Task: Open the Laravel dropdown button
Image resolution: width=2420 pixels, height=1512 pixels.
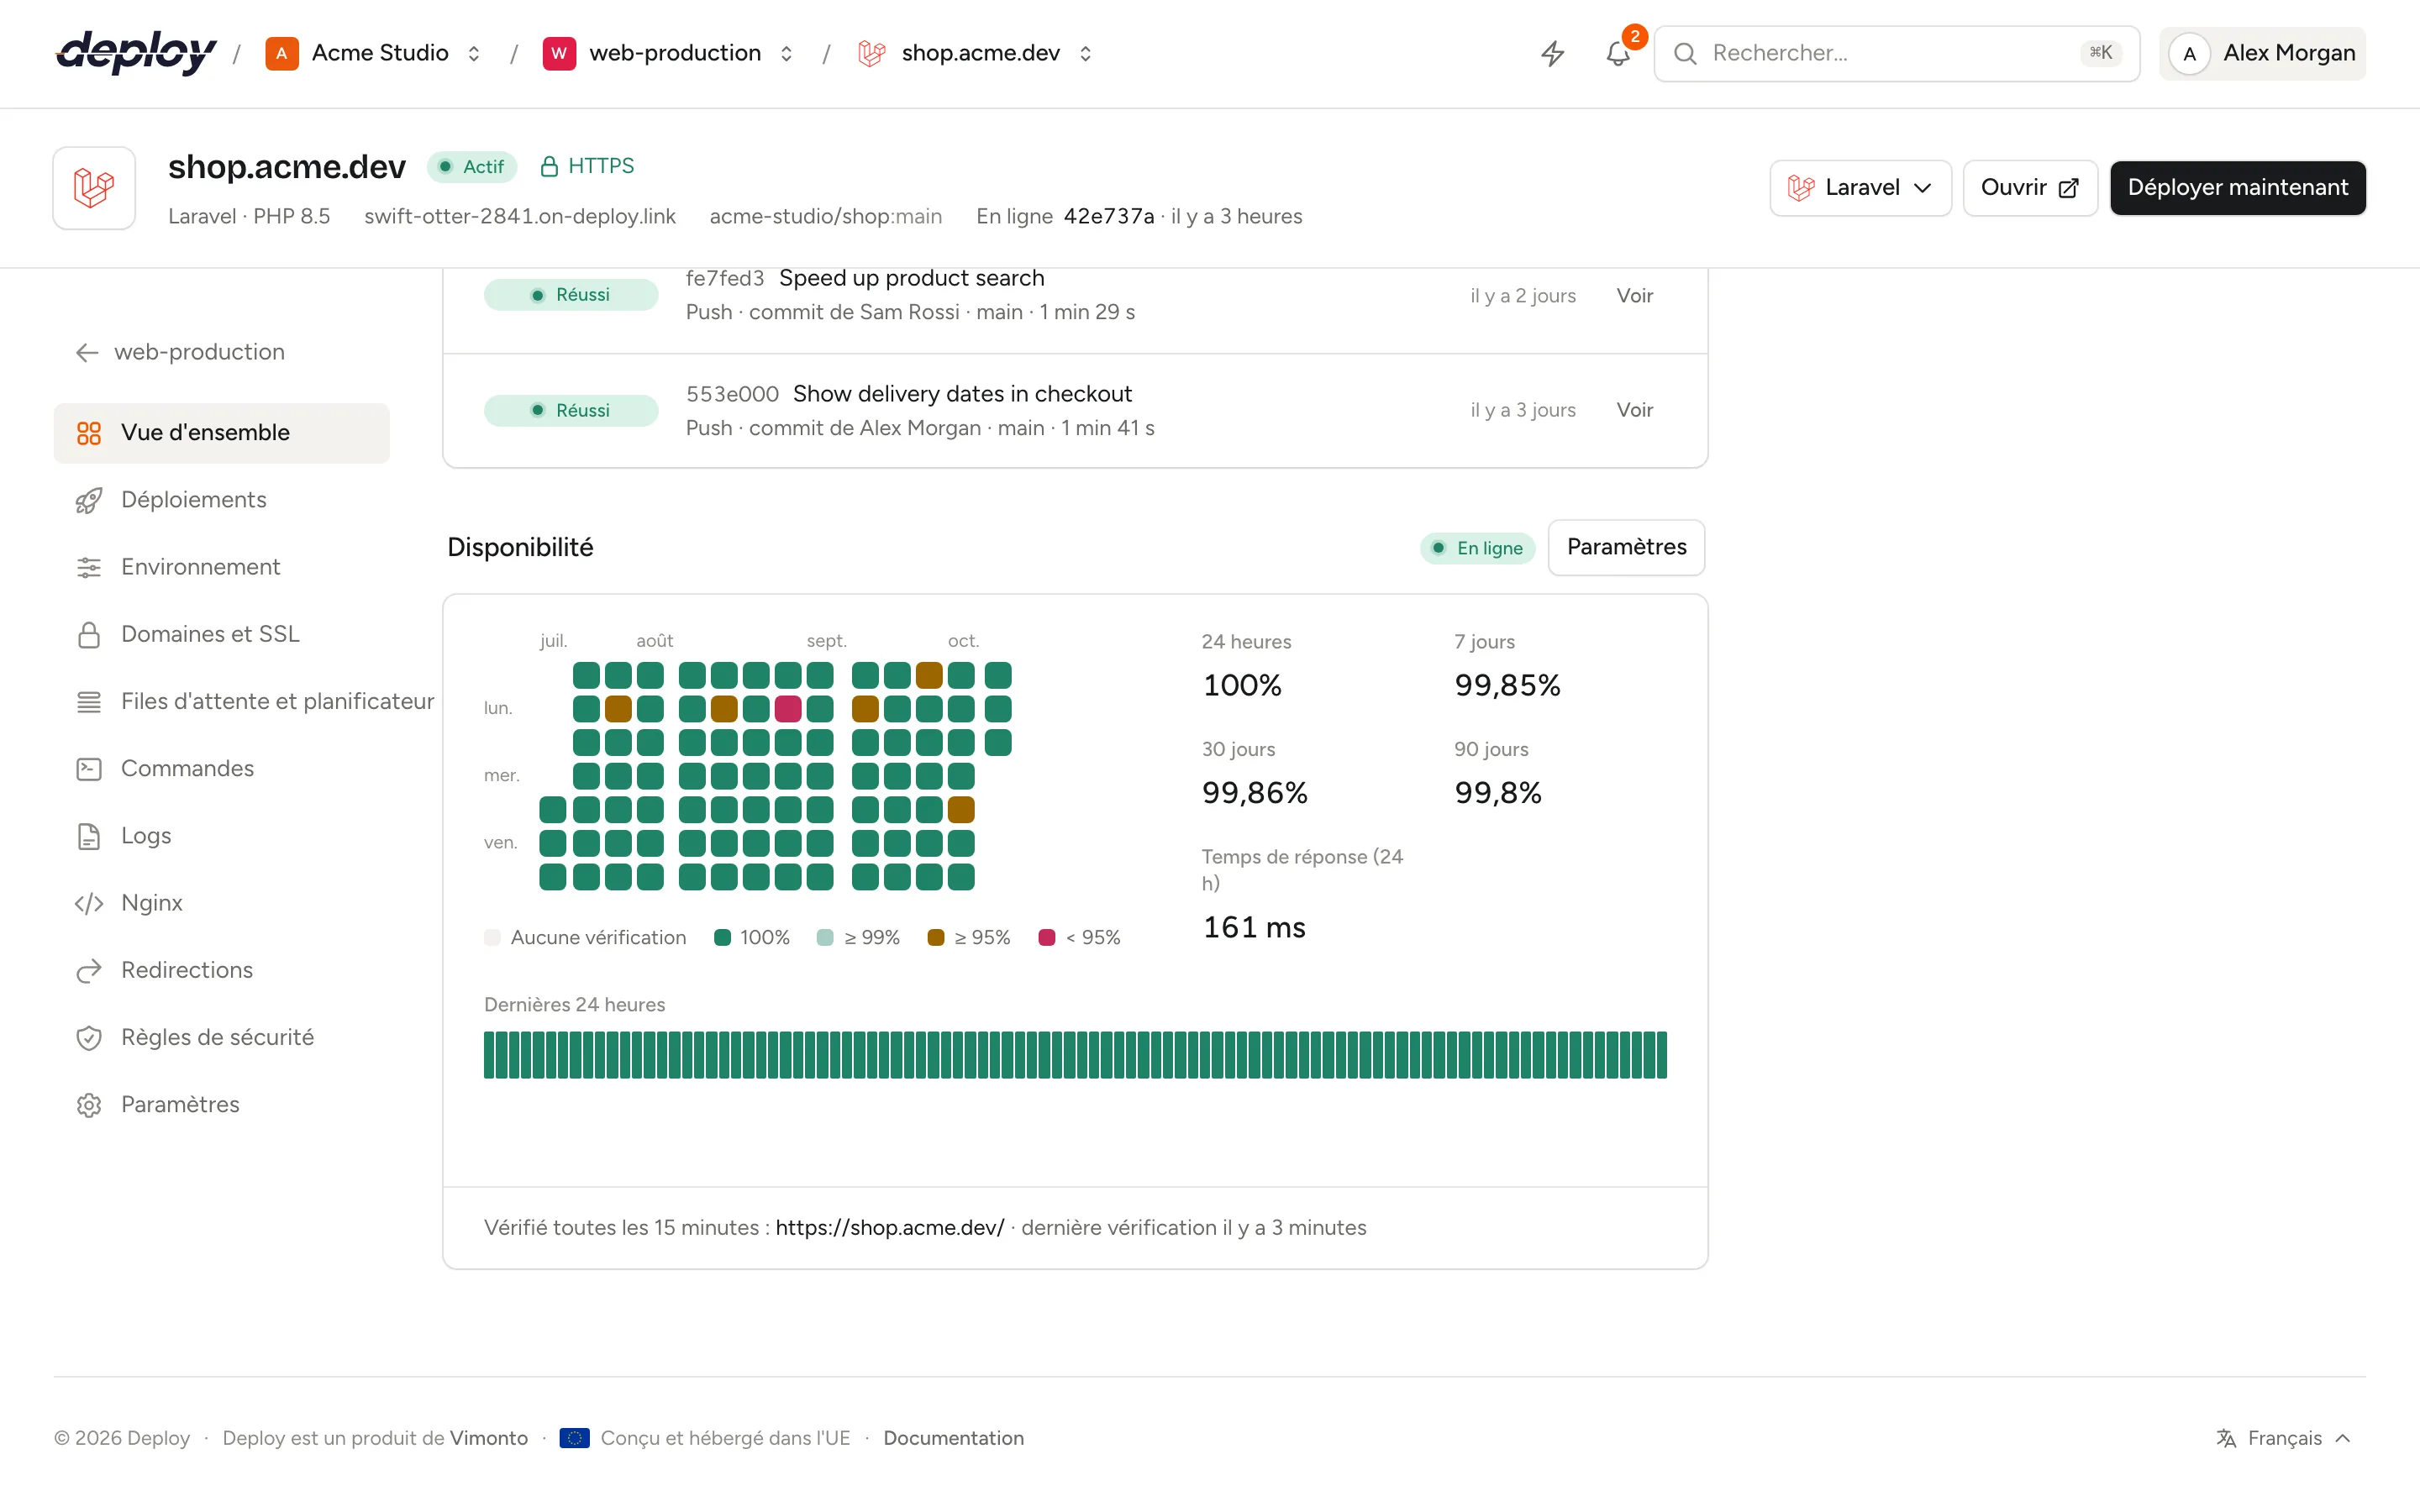Action: (1860, 188)
